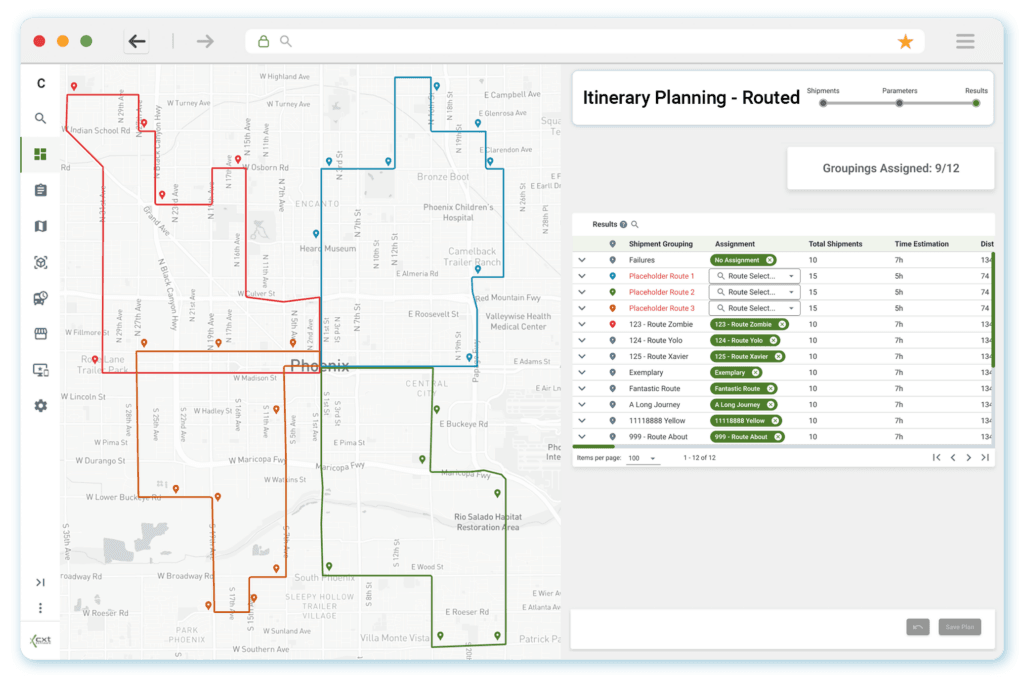Go to the Shipments step
The height and width of the screenshot is (680, 1024).
point(823,102)
